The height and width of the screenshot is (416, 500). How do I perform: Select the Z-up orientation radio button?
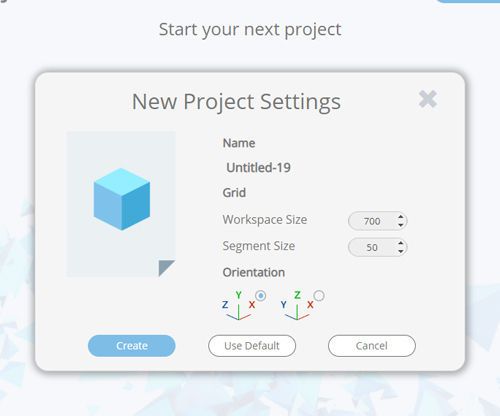pyautogui.click(x=319, y=296)
